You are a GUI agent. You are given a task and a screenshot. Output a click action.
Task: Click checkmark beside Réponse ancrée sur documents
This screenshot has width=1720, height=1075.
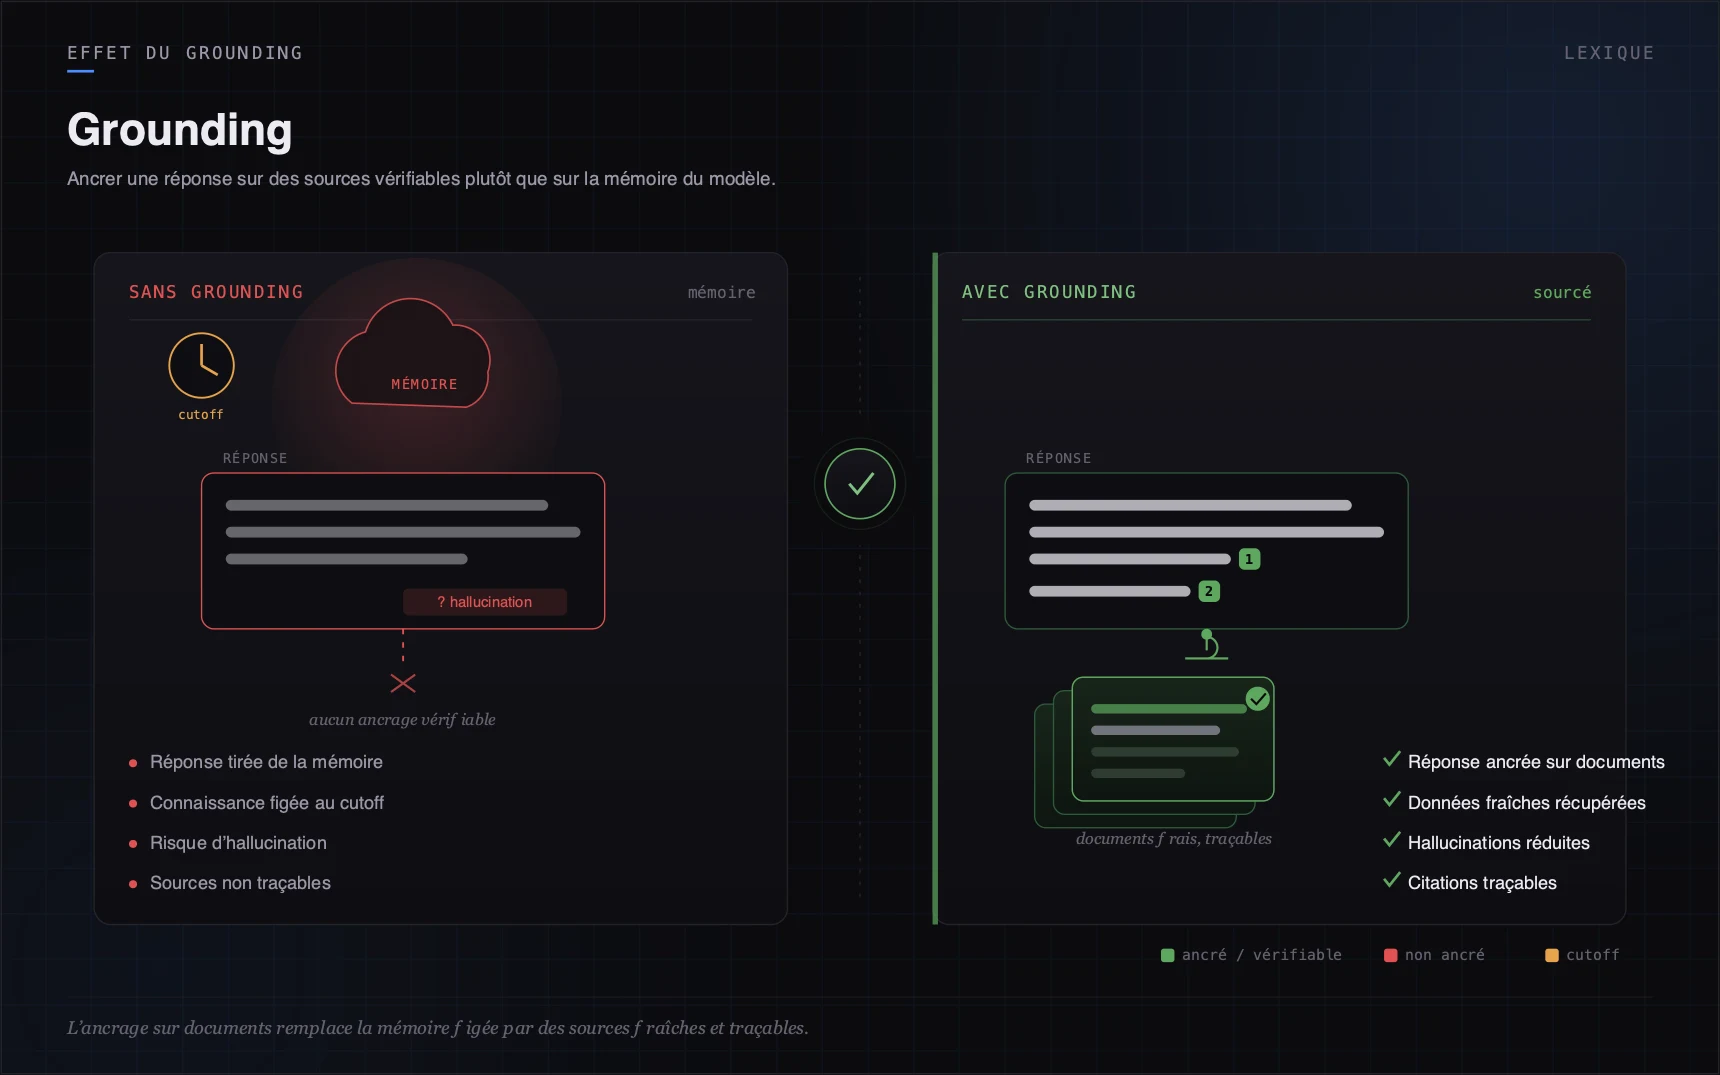[x=1391, y=760]
